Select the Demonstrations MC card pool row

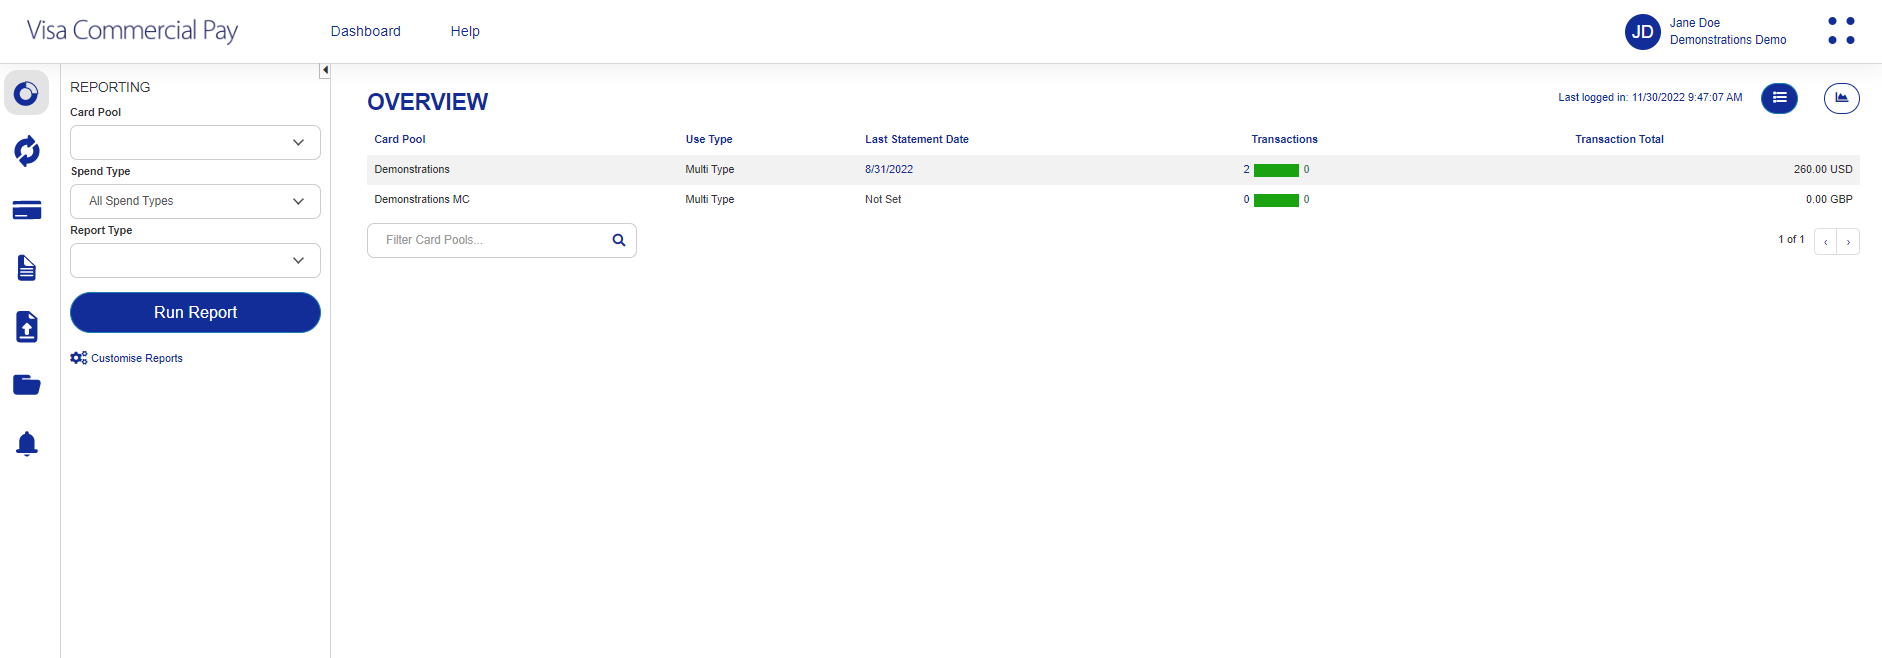pyautogui.click(x=1113, y=200)
